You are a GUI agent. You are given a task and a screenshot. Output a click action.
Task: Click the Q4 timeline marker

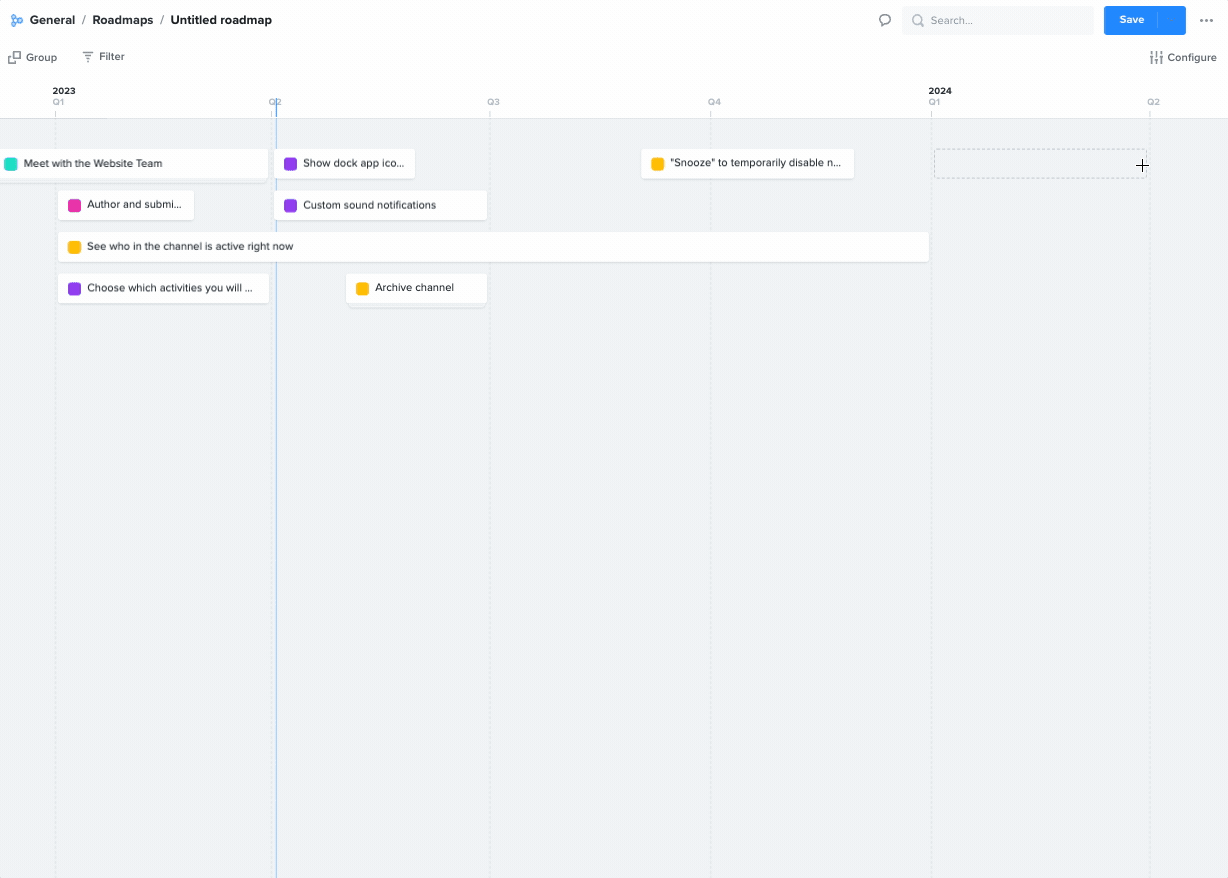click(x=714, y=102)
